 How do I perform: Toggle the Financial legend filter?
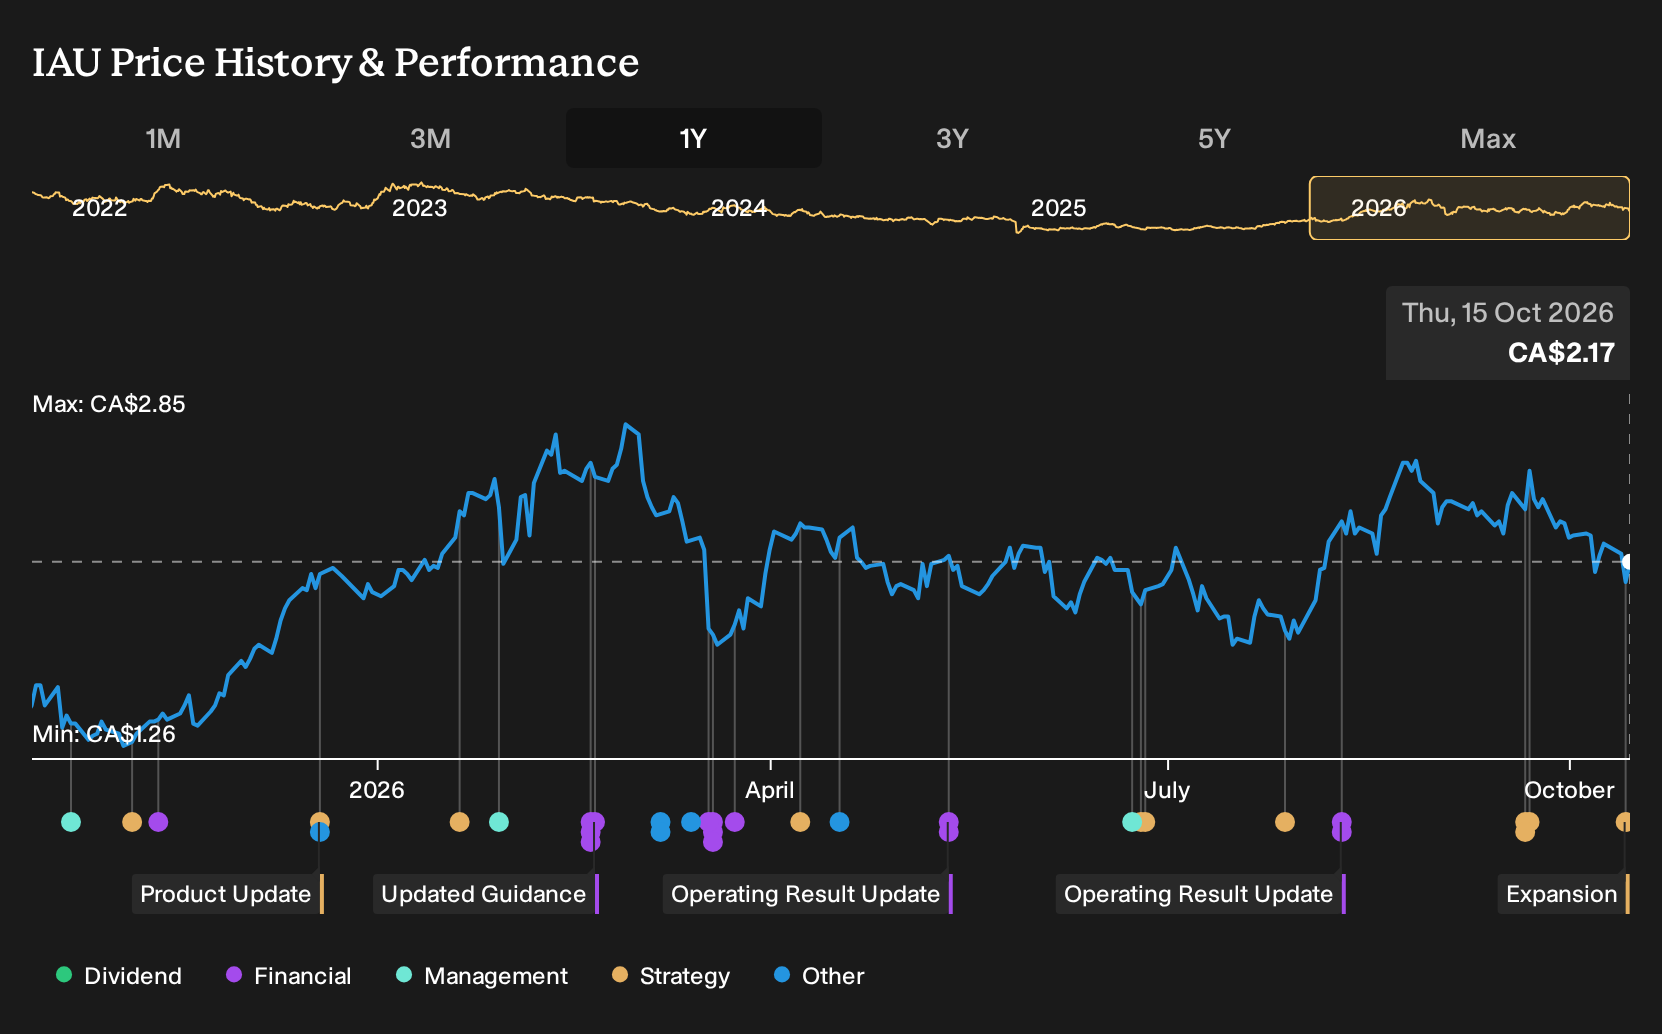(289, 976)
